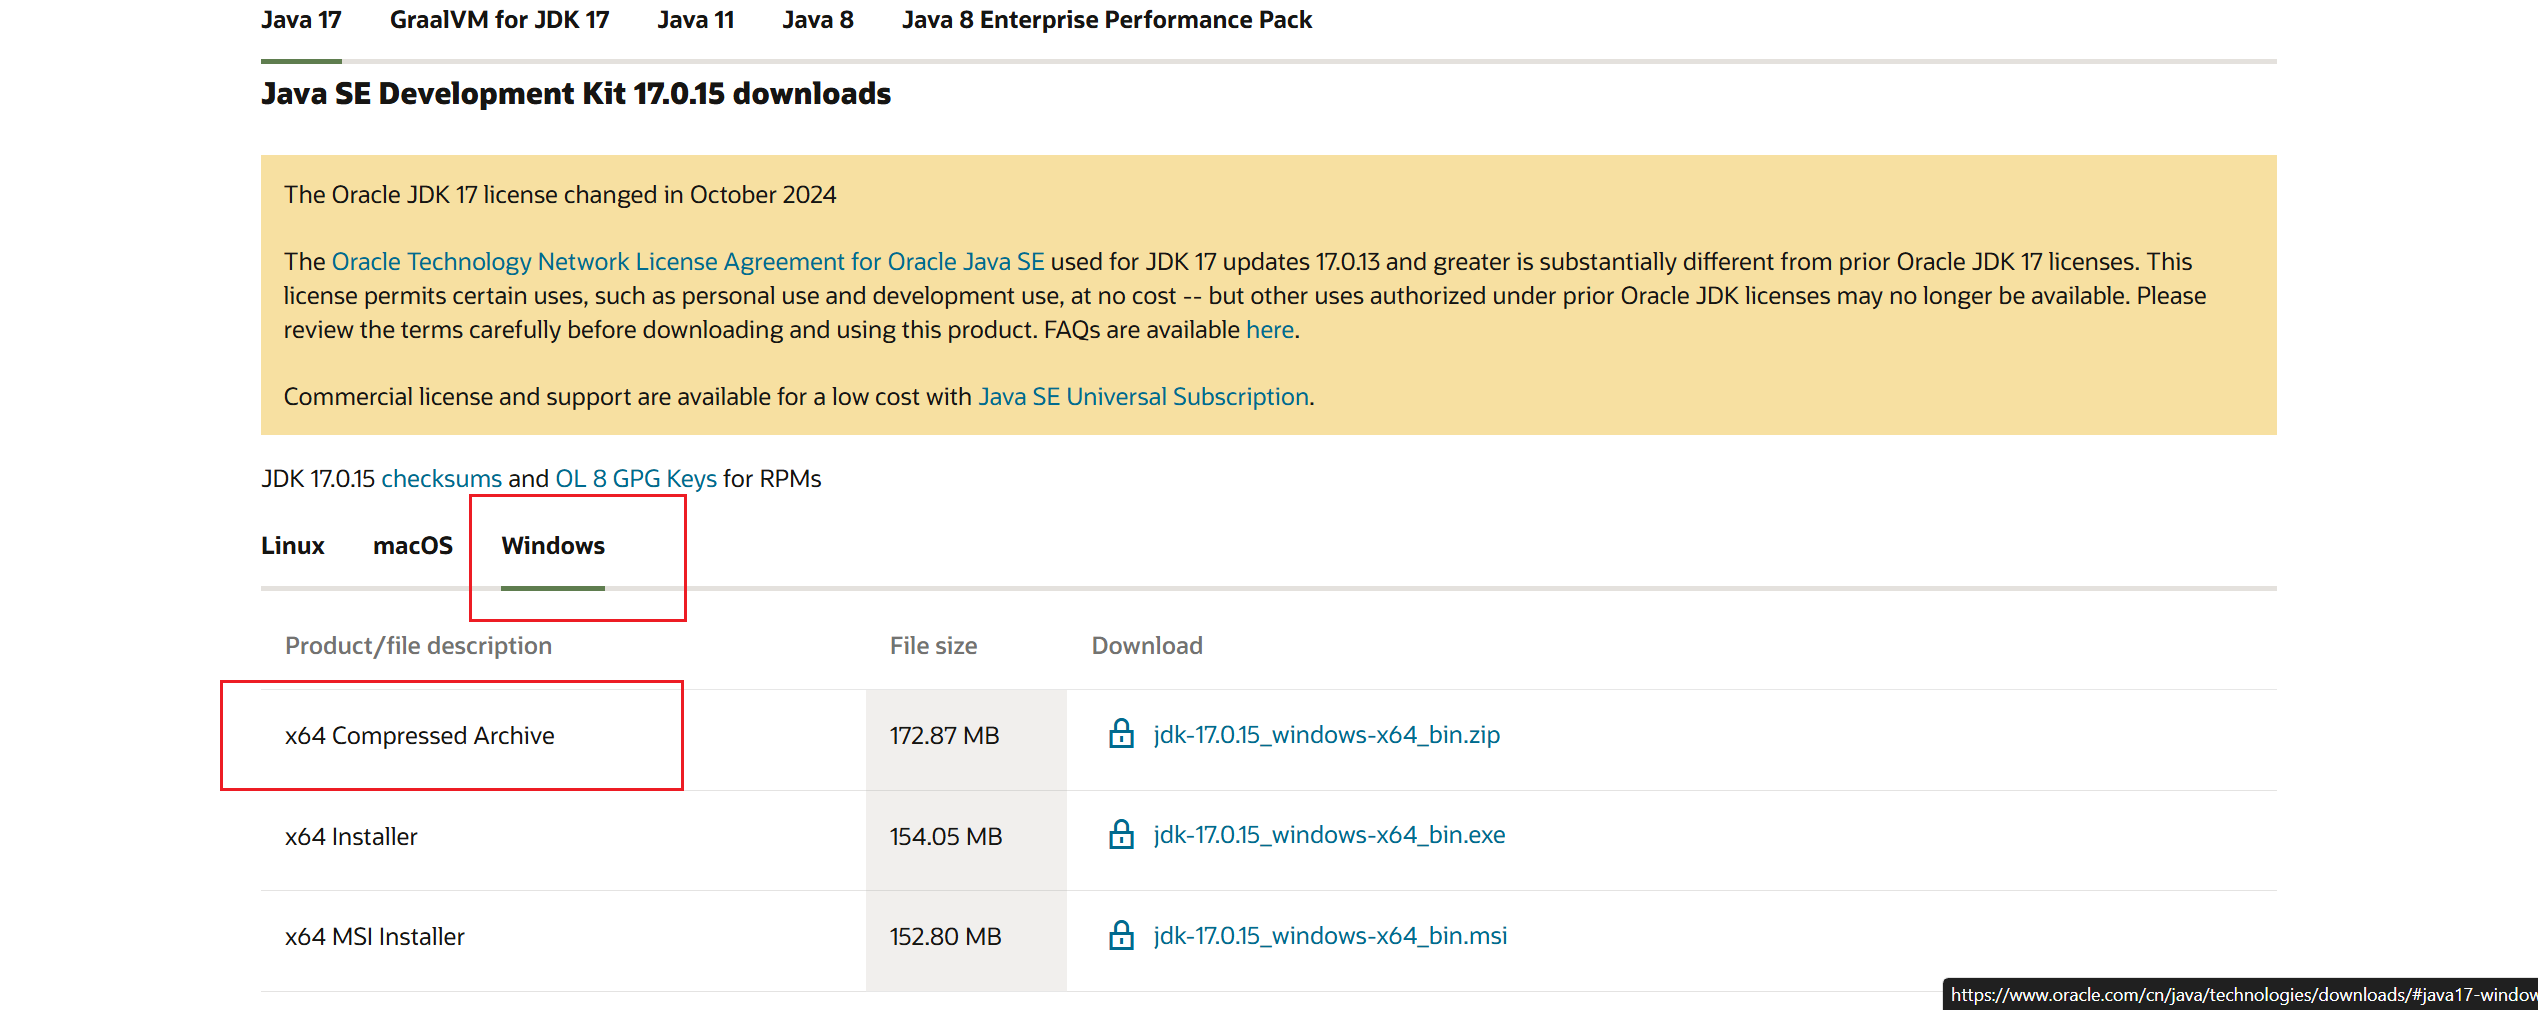Open the JDK 17.0.15 checksums link
Screen dimensions: 2538x1010
click(442, 479)
